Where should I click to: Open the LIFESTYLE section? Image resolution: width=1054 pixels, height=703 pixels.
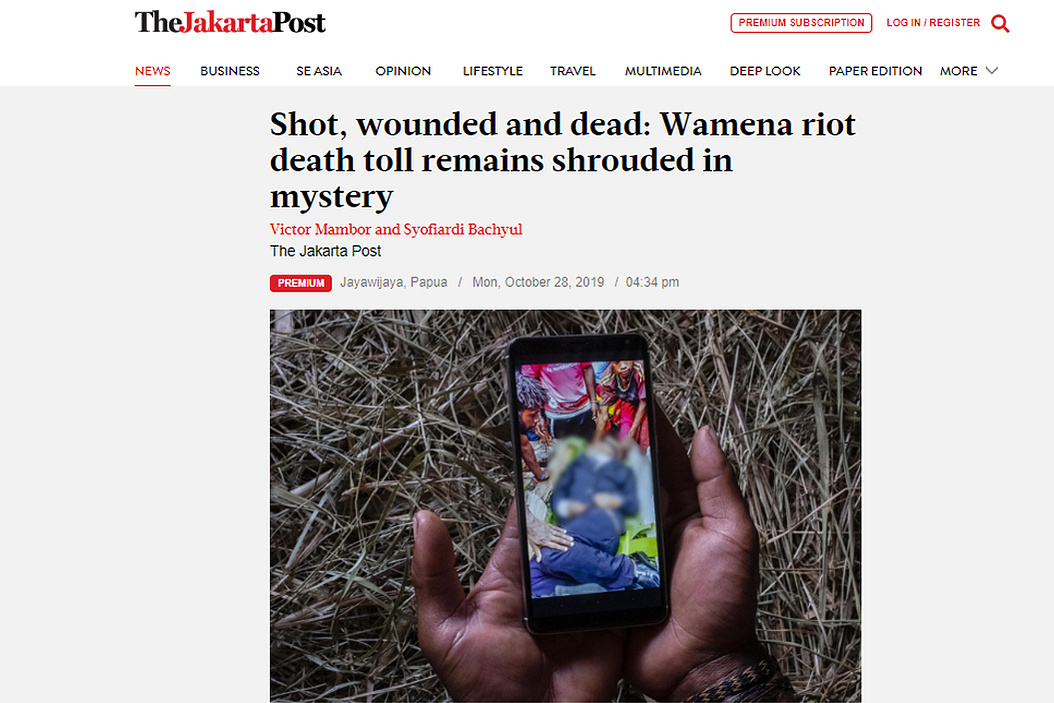pyautogui.click(x=493, y=71)
